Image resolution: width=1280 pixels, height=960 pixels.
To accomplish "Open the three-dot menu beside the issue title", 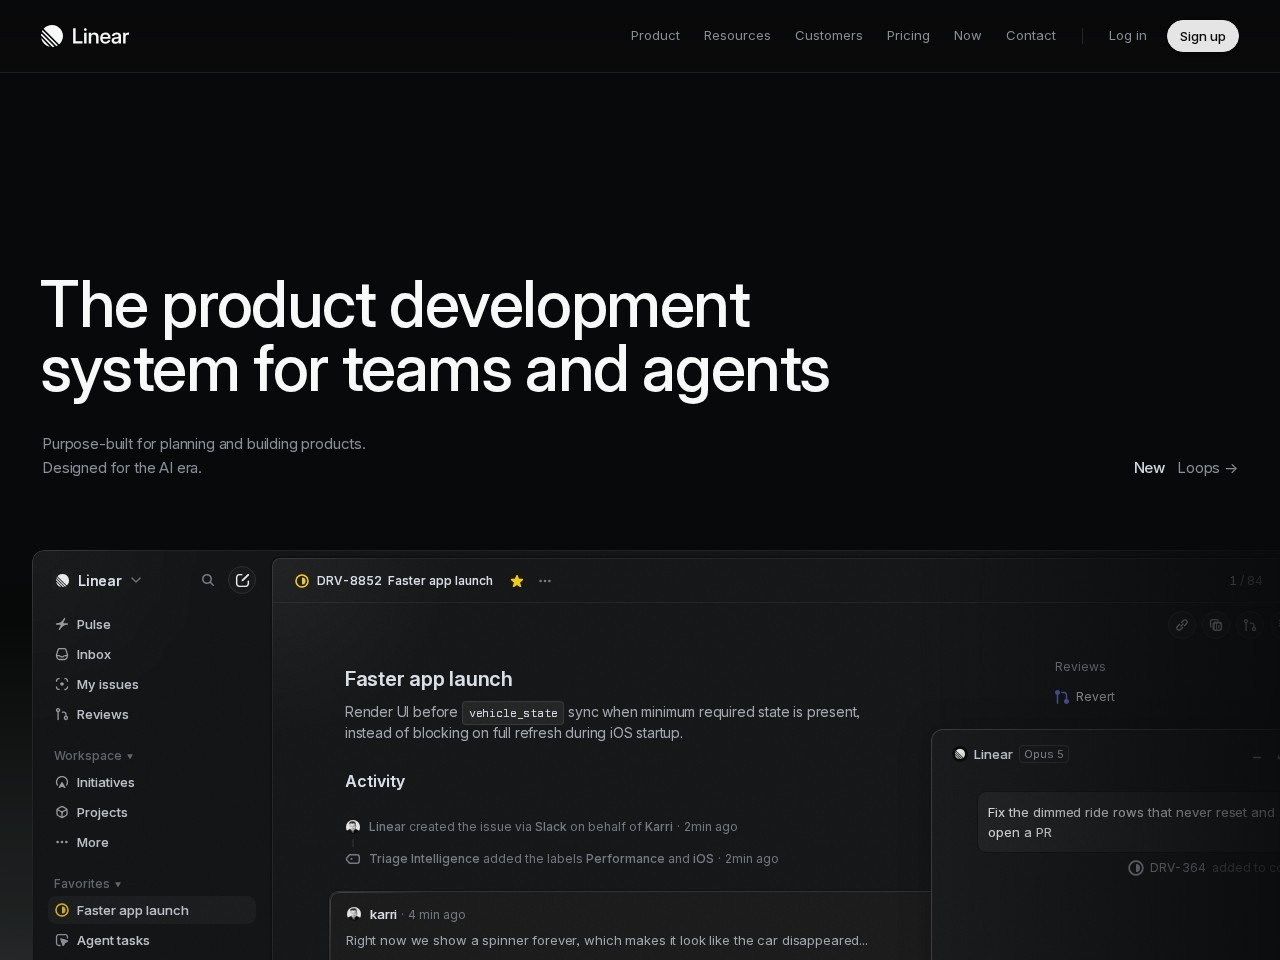I will click(x=545, y=581).
